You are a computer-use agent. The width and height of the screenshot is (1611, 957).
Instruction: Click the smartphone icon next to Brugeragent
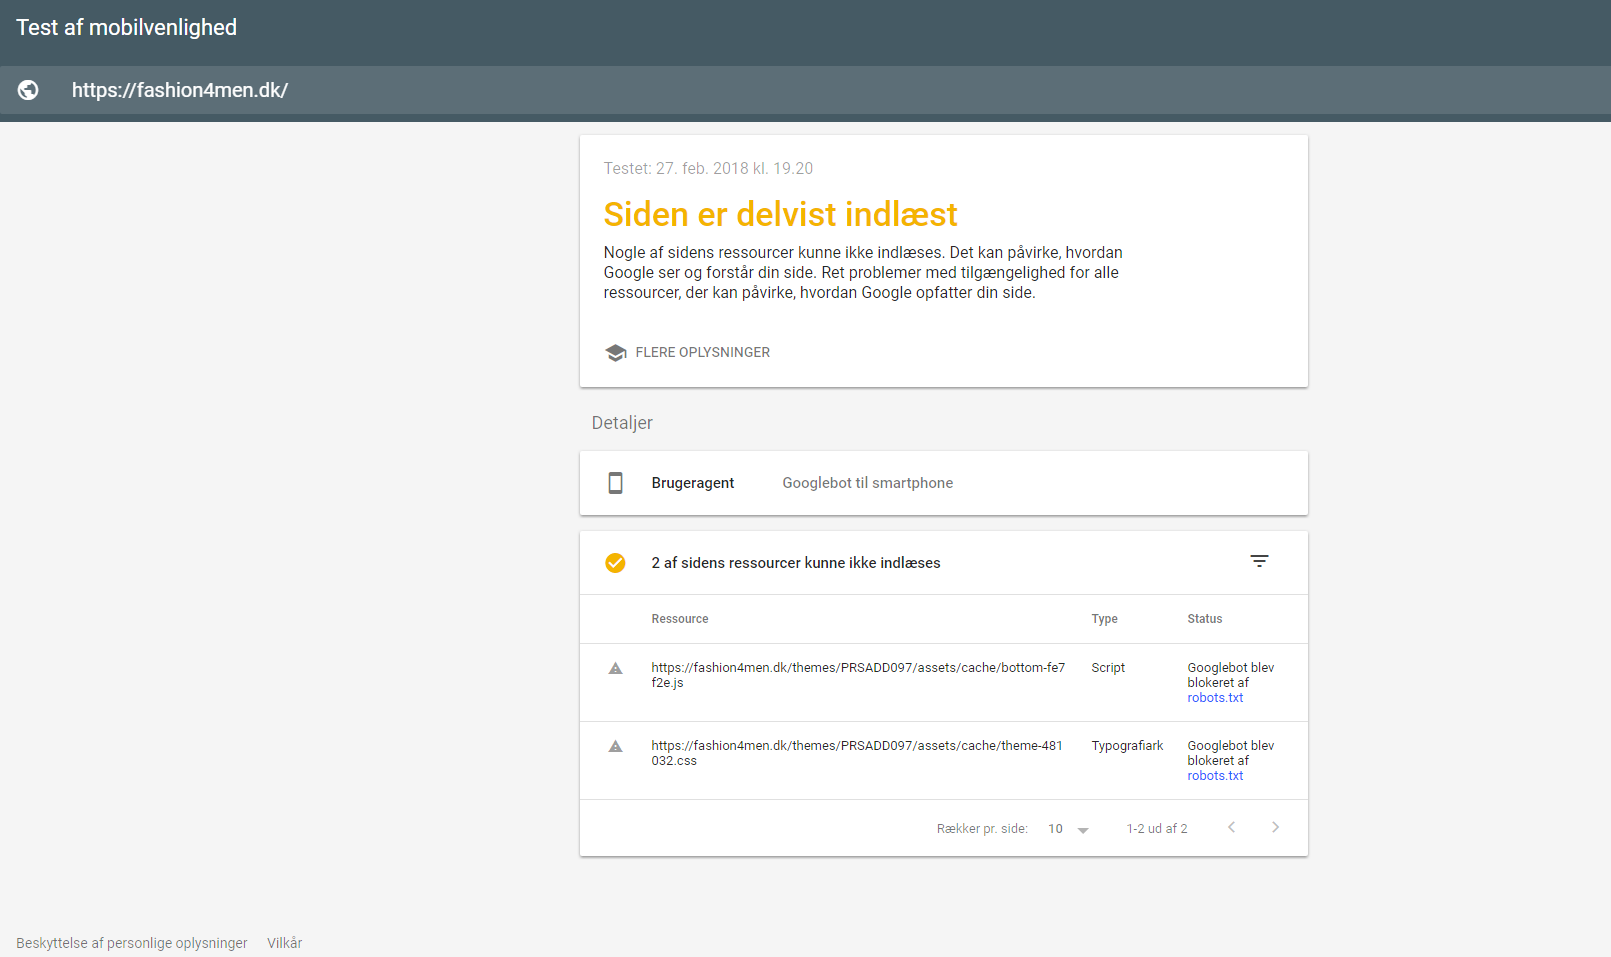615,483
